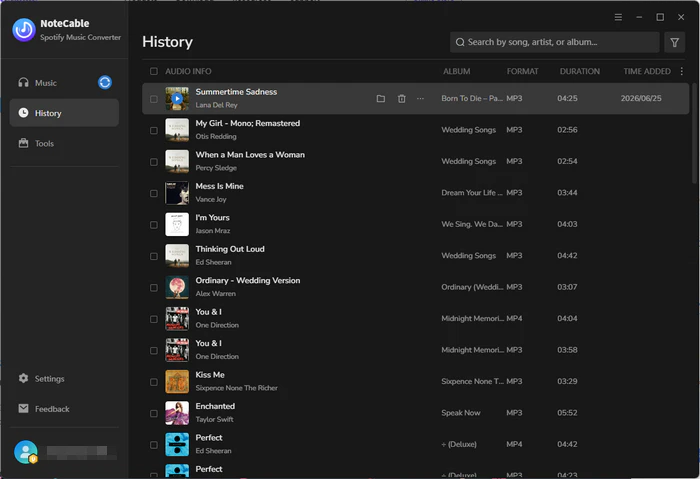Toggle the select-all checkbox in header
The height and width of the screenshot is (479, 700).
pos(154,71)
